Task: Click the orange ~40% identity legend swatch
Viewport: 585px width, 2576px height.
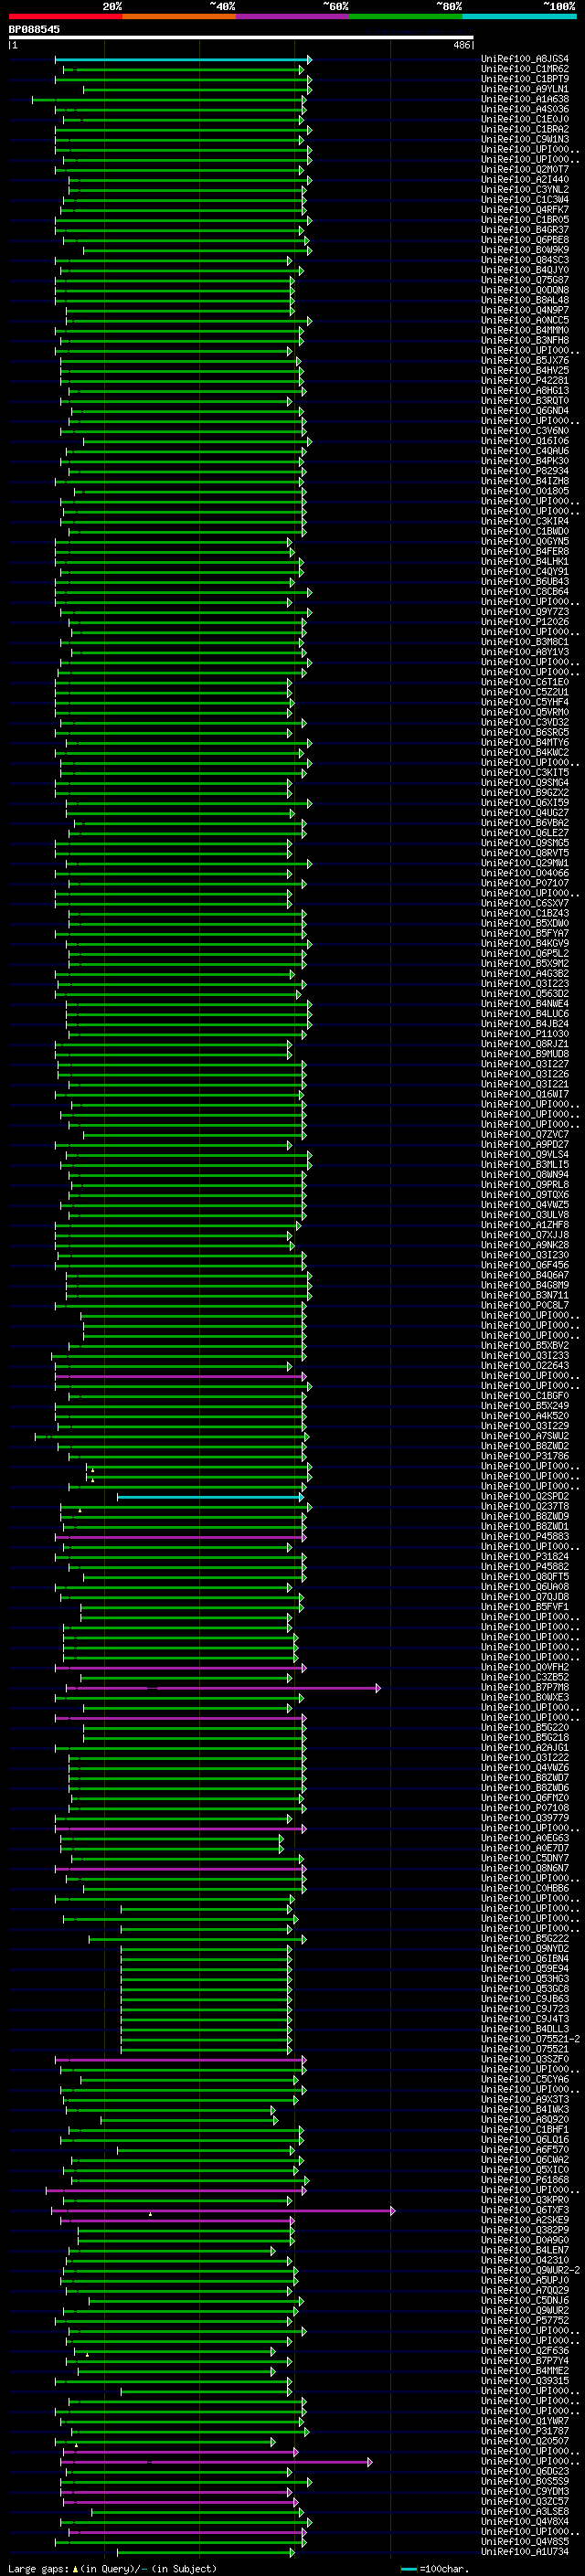Action: pos(179,16)
